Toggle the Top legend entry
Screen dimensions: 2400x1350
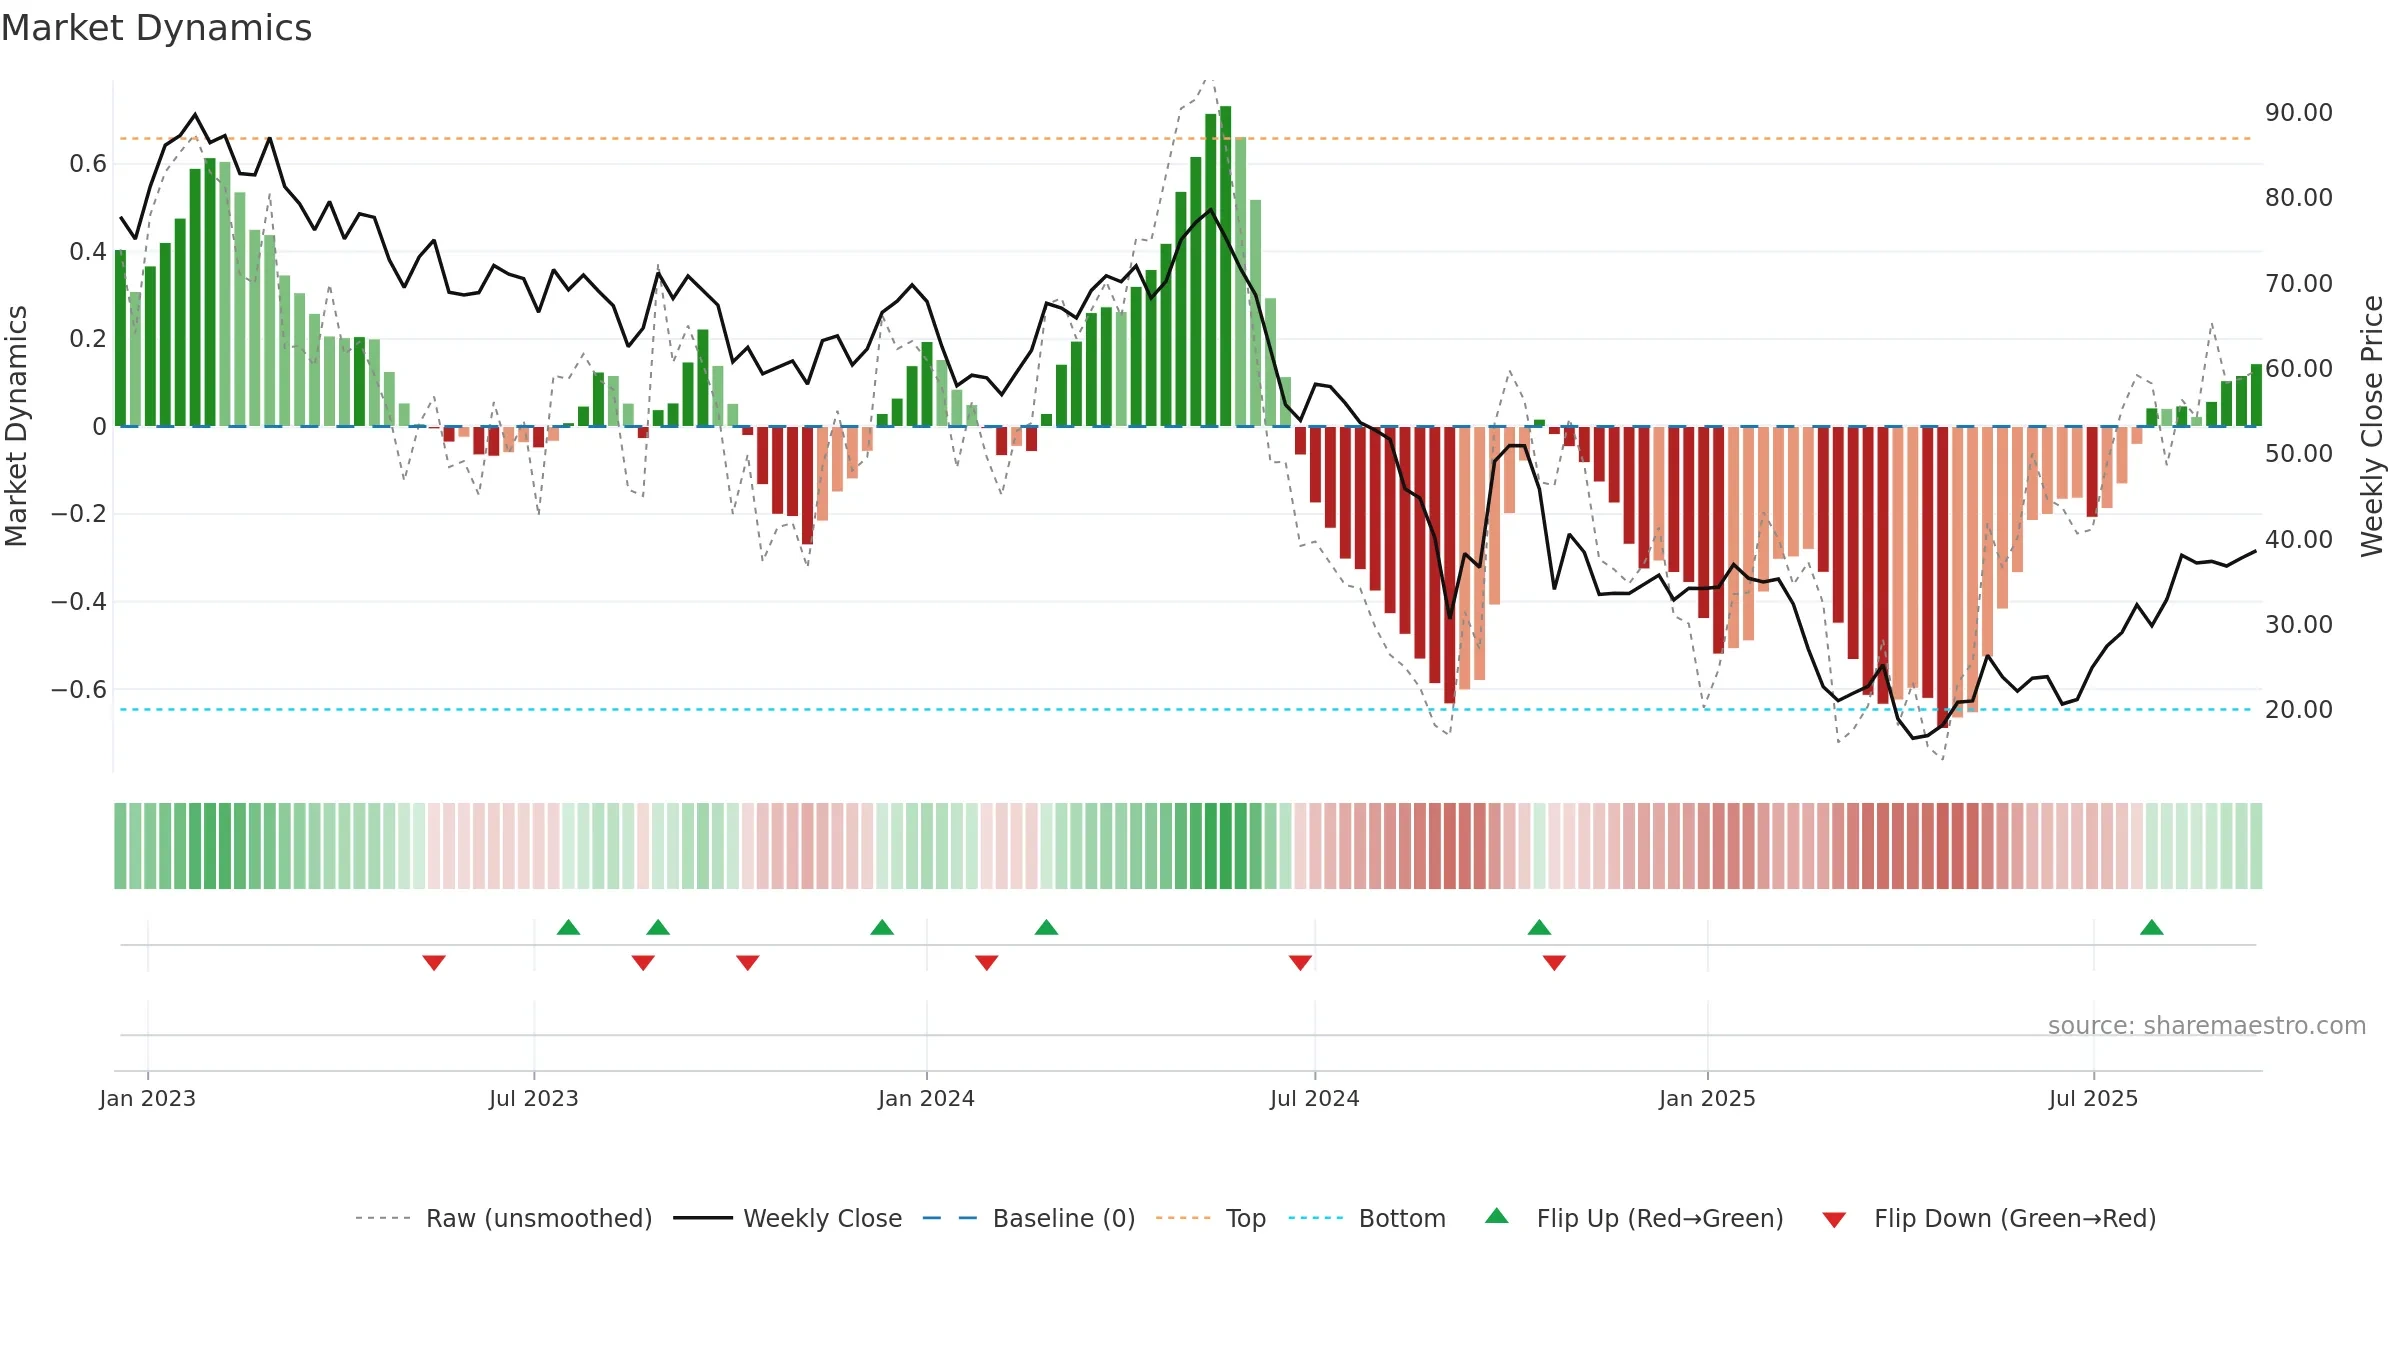click(x=1211, y=1218)
